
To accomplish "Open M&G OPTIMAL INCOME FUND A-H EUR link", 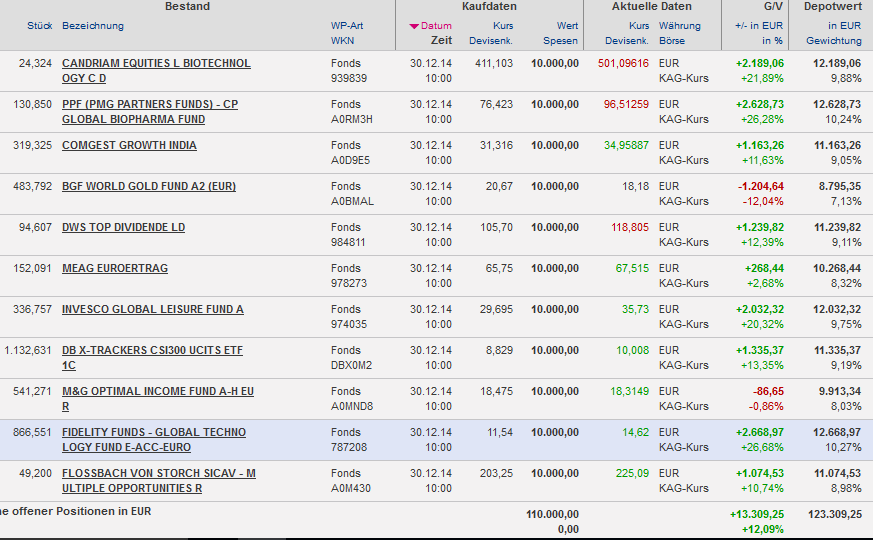I will 158,399.
